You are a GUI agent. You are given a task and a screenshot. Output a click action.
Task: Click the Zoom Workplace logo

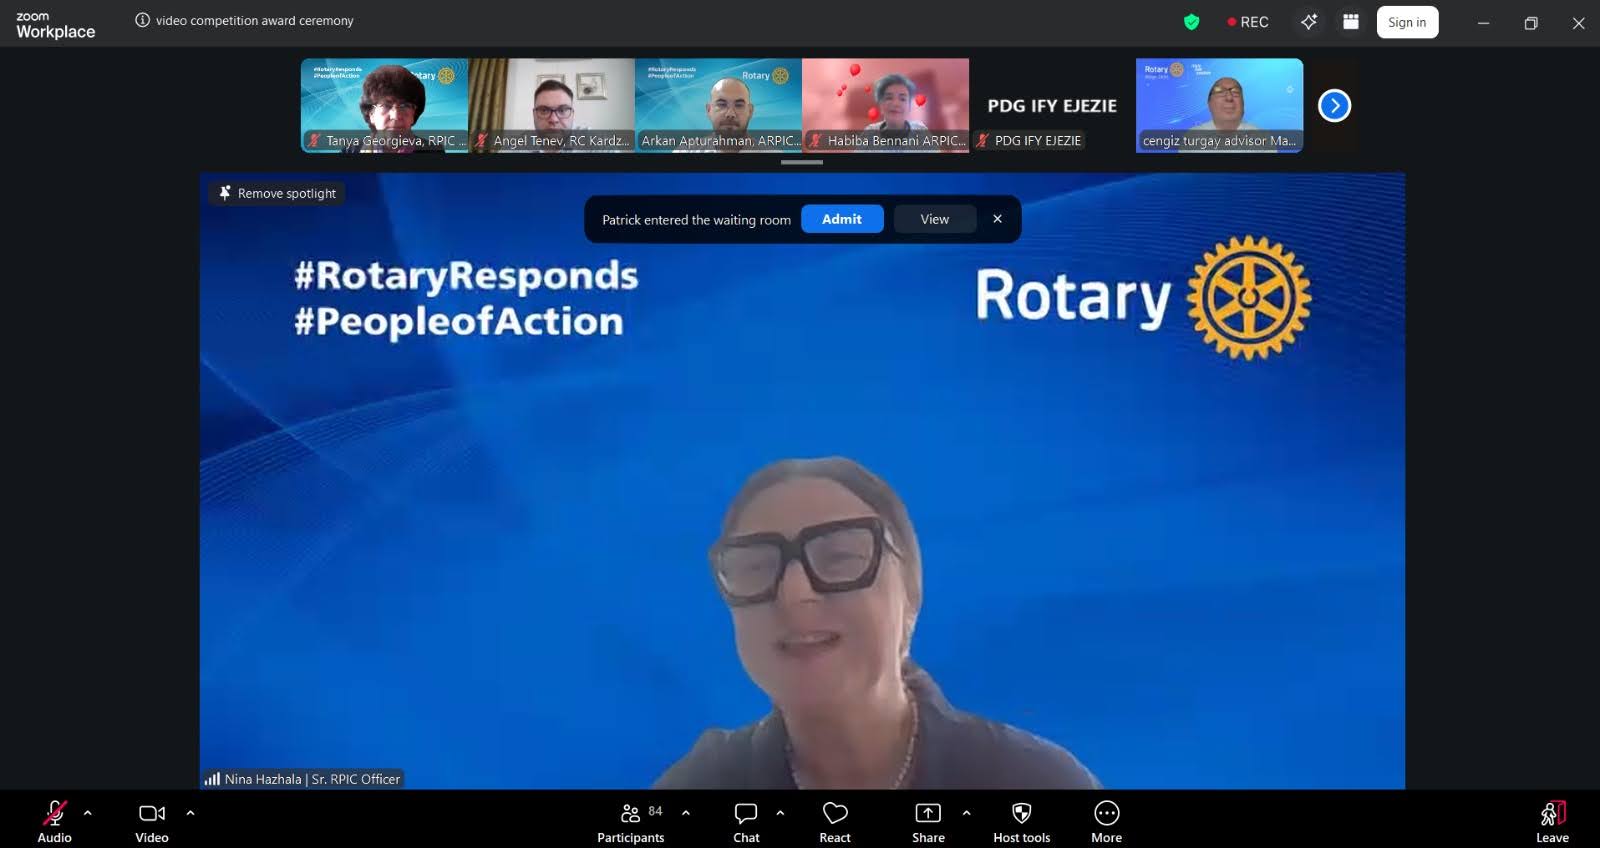pyautogui.click(x=55, y=25)
